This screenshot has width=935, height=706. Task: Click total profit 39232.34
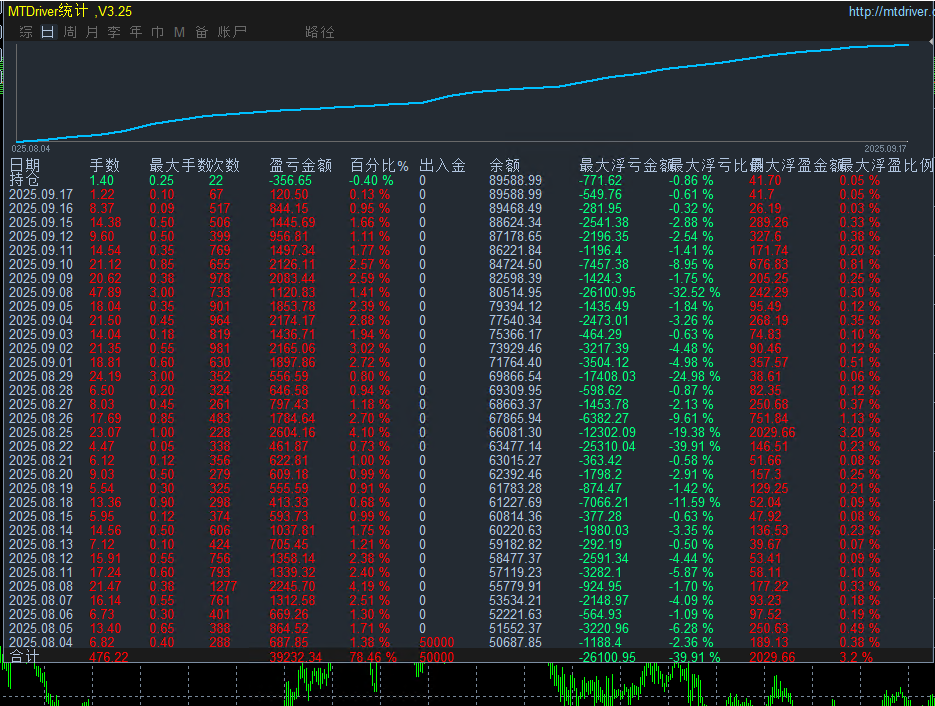point(296,657)
